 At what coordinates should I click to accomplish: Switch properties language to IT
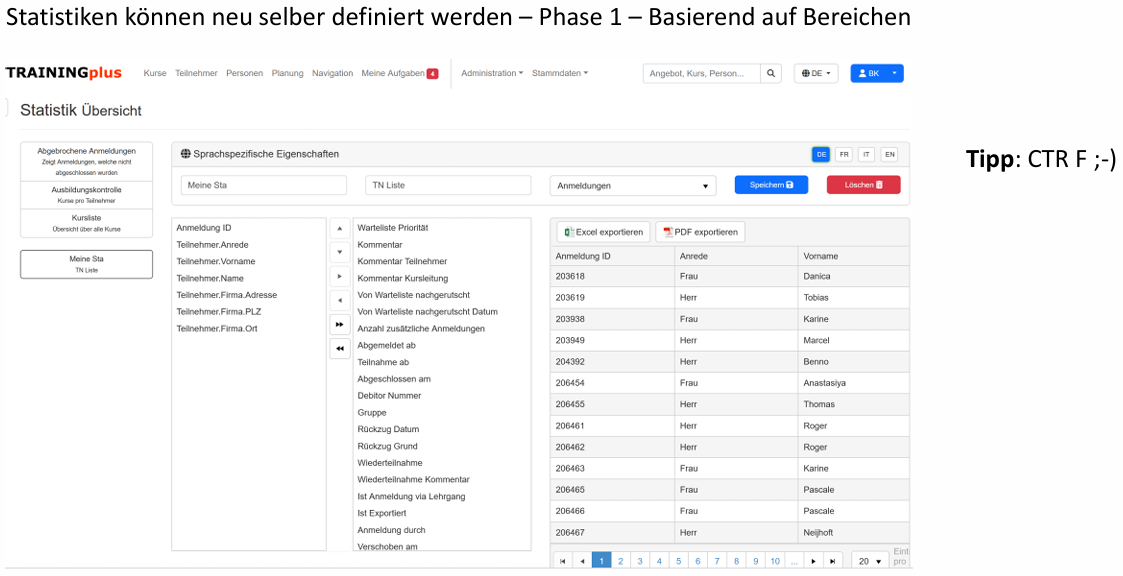pos(866,154)
